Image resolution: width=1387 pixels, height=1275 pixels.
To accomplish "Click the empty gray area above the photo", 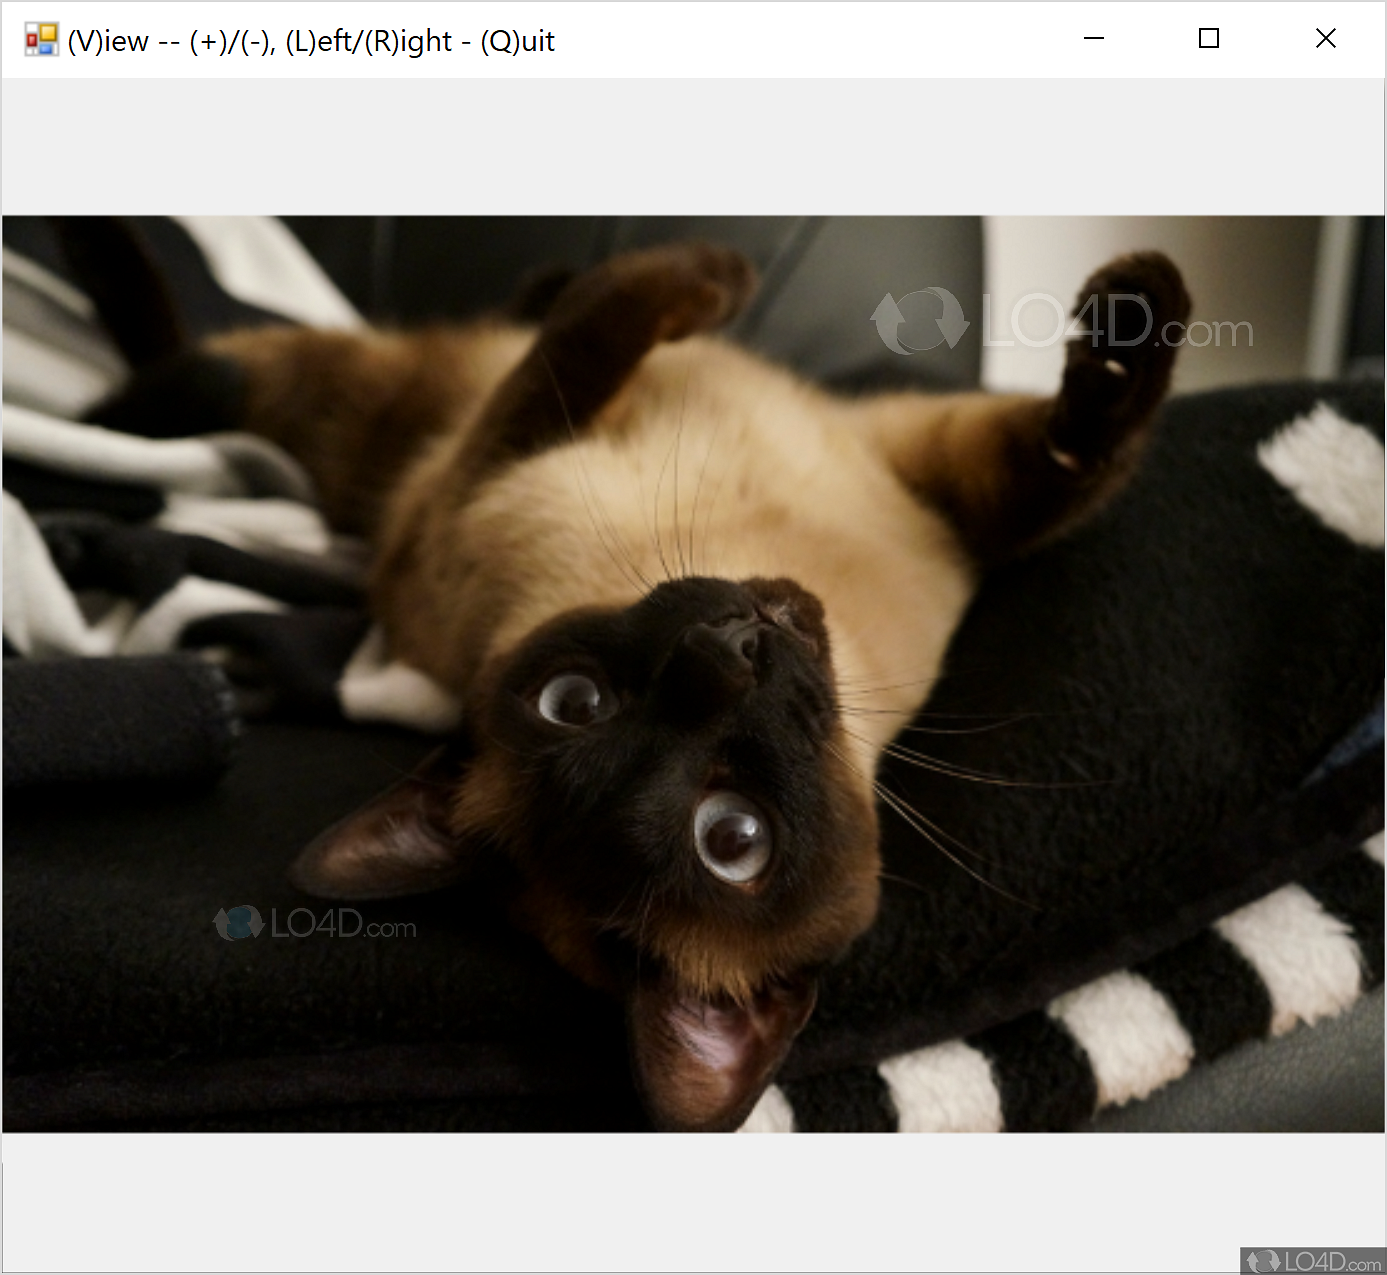I will 693,147.
